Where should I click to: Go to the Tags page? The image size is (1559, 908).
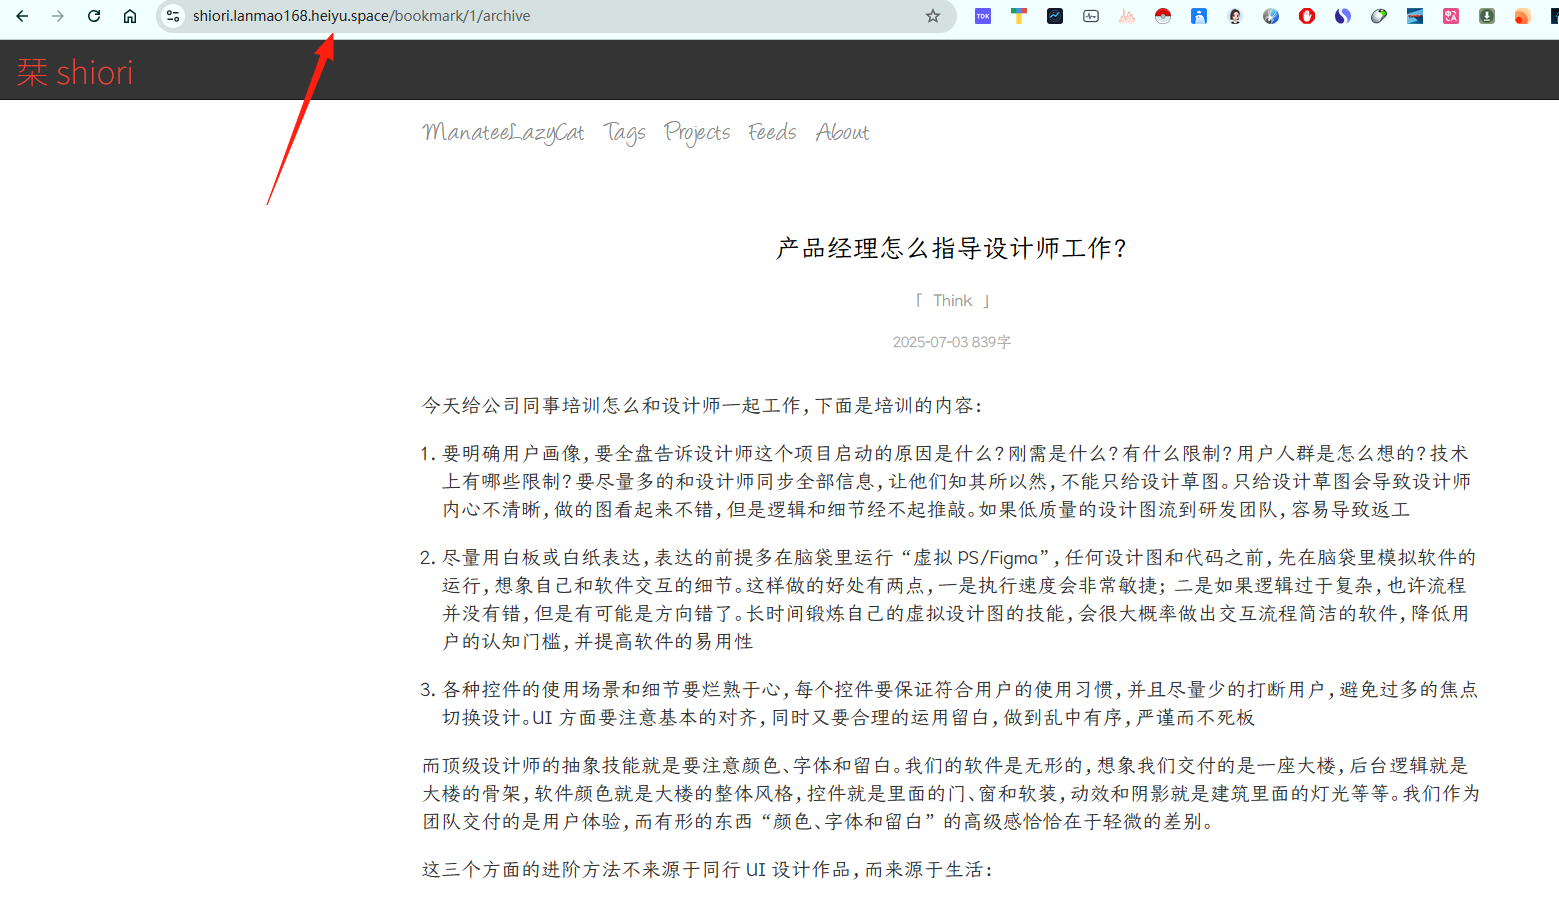[x=625, y=133]
